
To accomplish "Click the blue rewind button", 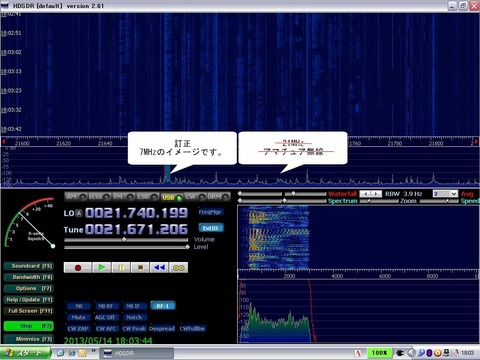I will pyautogui.click(x=159, y=268).
